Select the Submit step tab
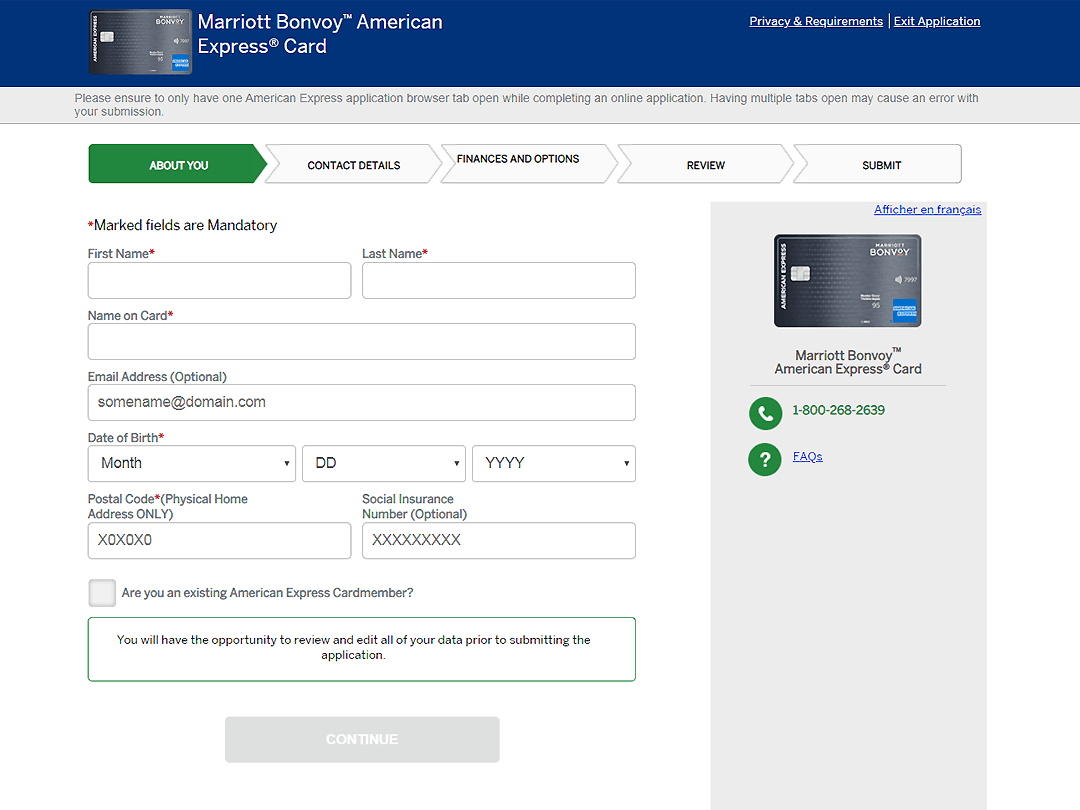Image resolution: width=1080 pixels, height=810 pixels. tap(881, 165)
